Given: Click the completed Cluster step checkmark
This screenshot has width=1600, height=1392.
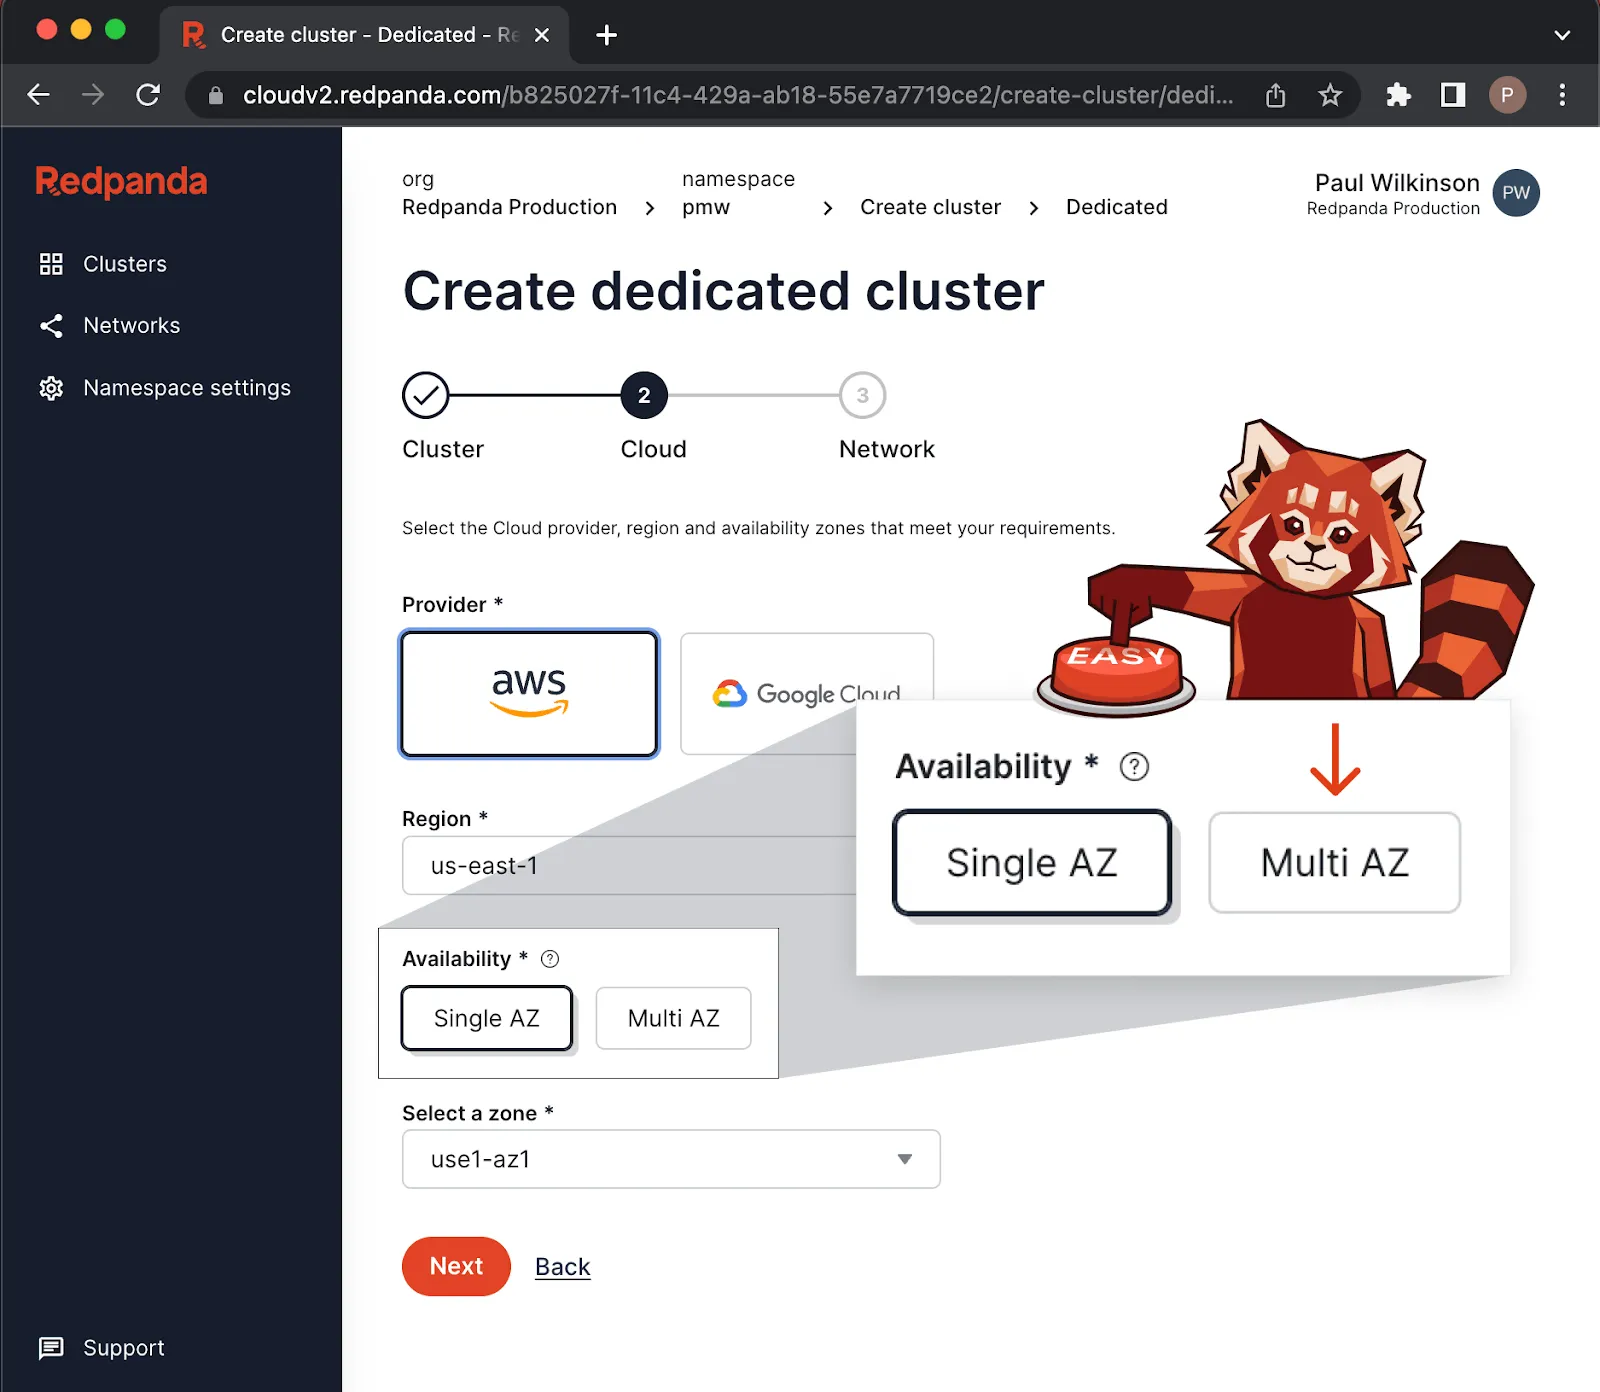Looking at the screenshot, I should (425, 394).
